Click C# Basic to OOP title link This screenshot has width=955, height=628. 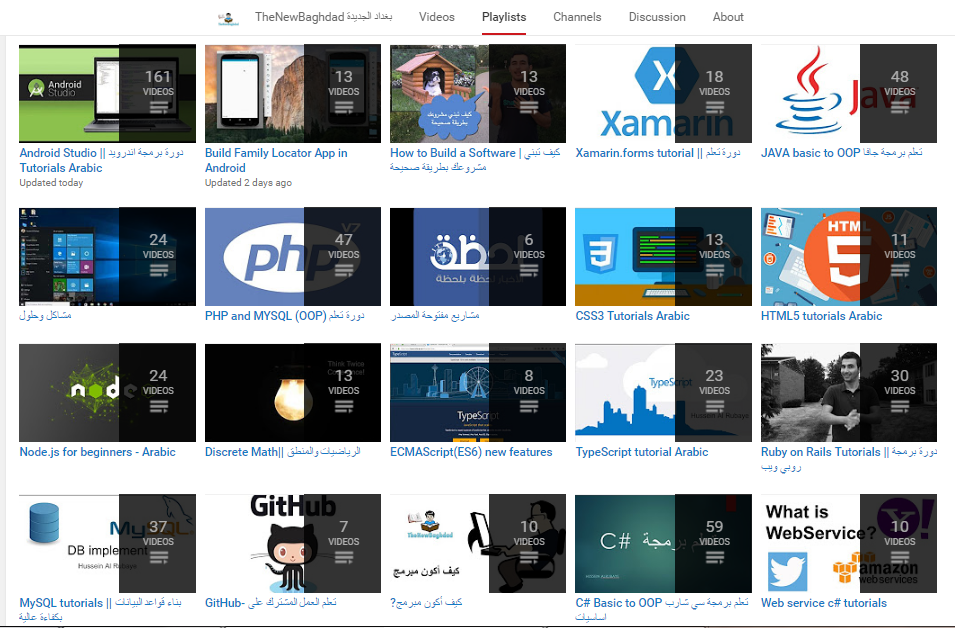point(662,610)
